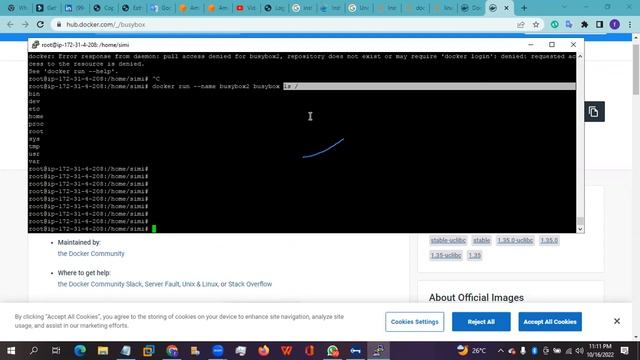
Task: Click Reject All cookies button
Action: coord(481,322)
